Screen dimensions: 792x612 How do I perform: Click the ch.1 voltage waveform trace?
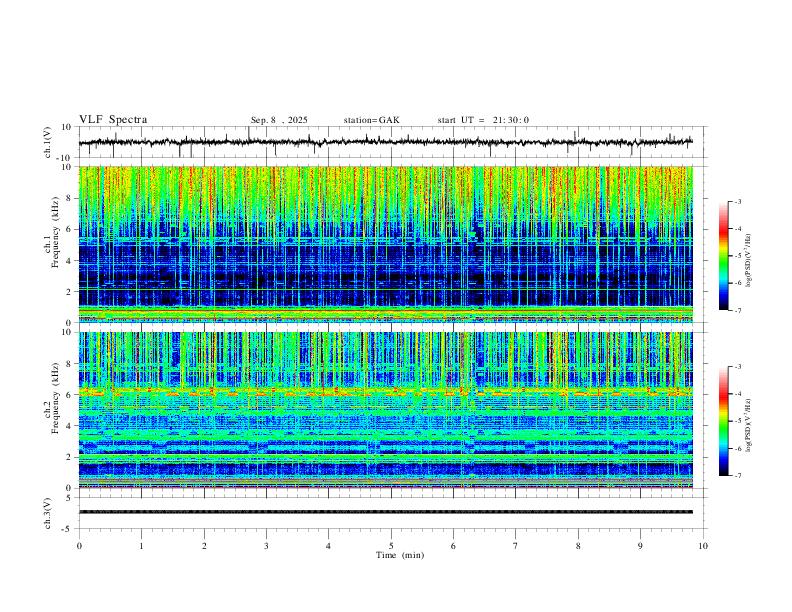385,142
